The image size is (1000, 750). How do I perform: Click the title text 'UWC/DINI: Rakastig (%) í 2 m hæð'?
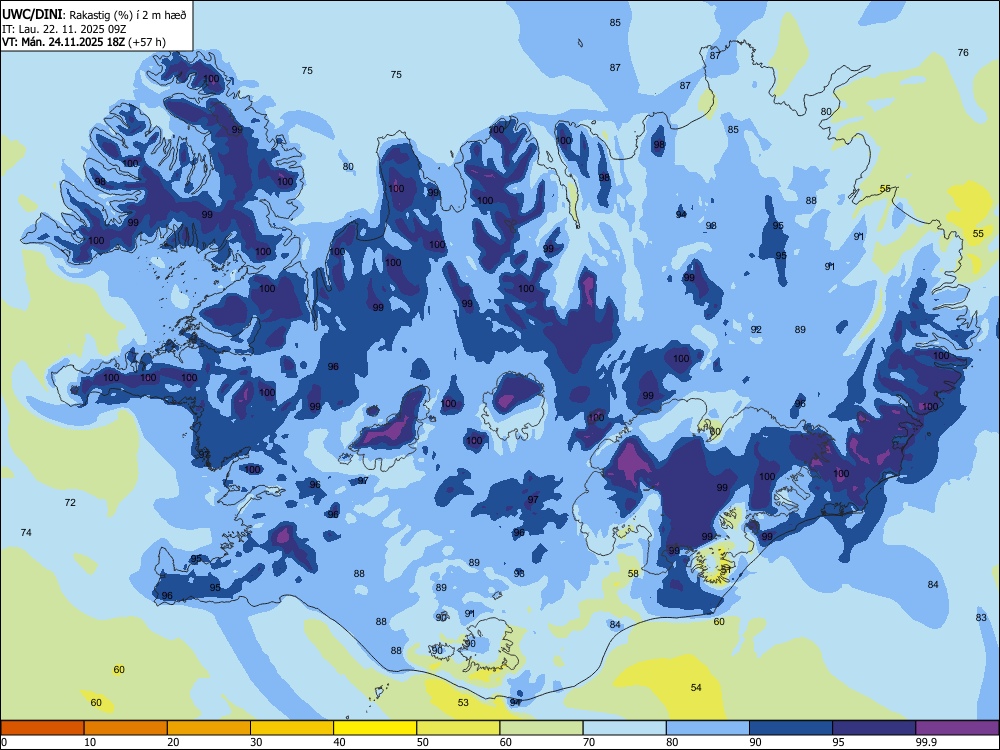[94, 14]
